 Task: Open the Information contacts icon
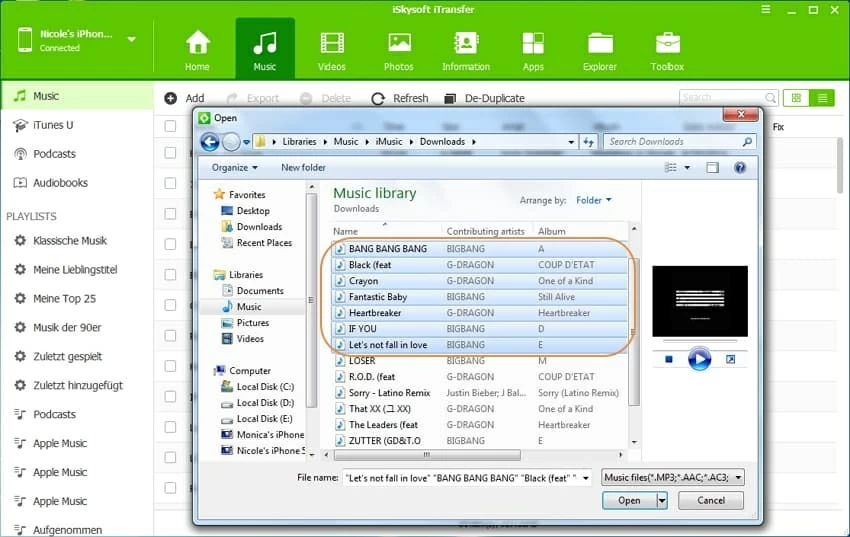coord(465,44)
